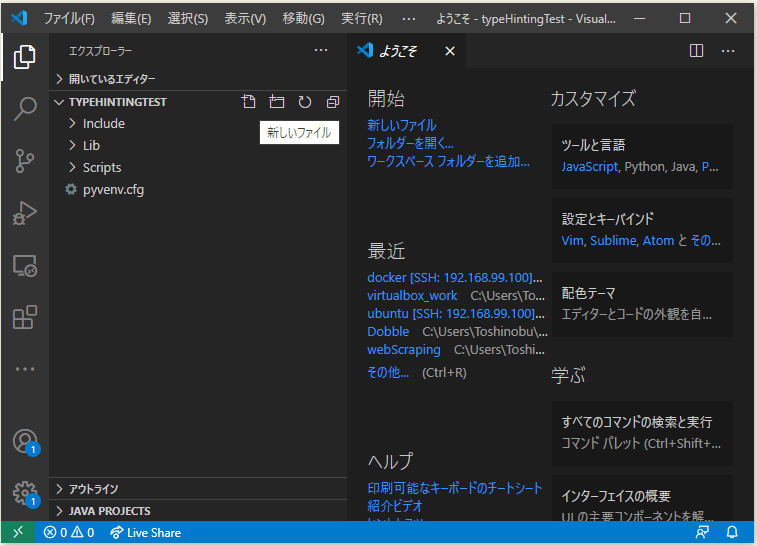Click the feedback icon in status bar
Viewport: 757px width, 546px height.
(x=702, y=532)
